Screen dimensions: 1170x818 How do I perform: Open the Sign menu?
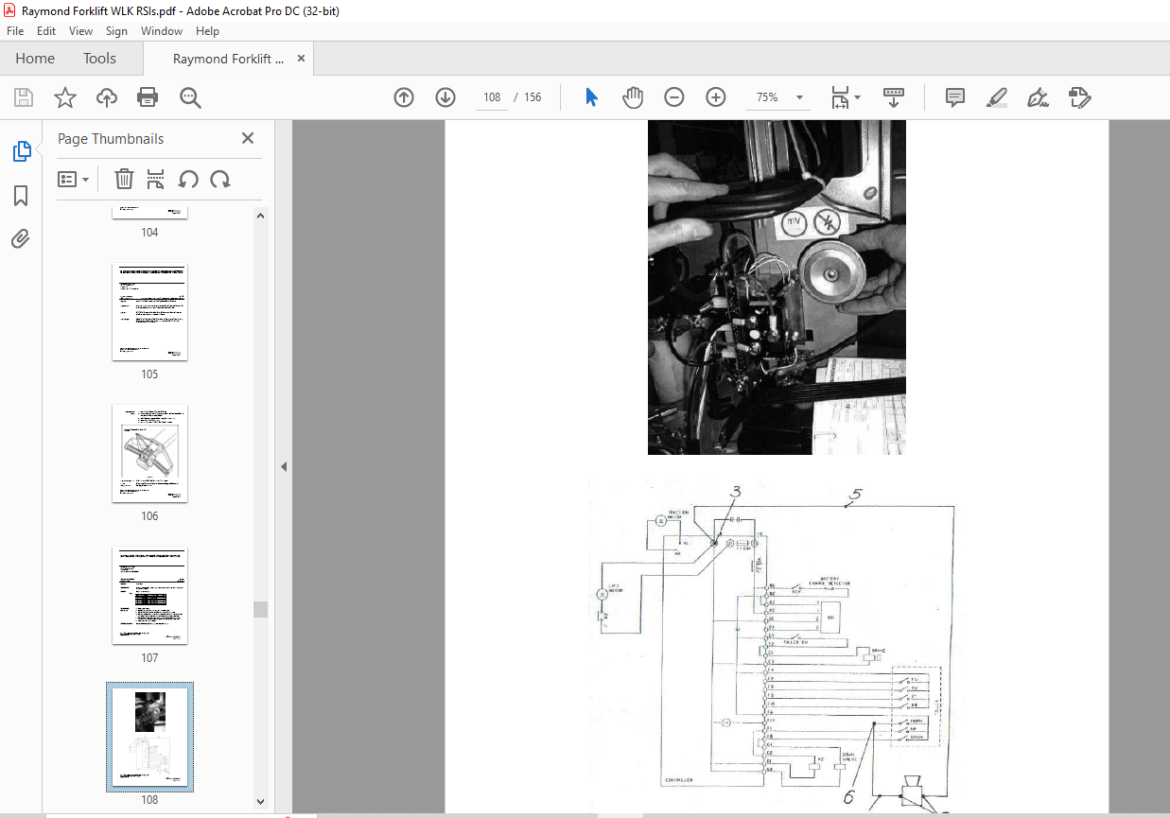[116, 31]
